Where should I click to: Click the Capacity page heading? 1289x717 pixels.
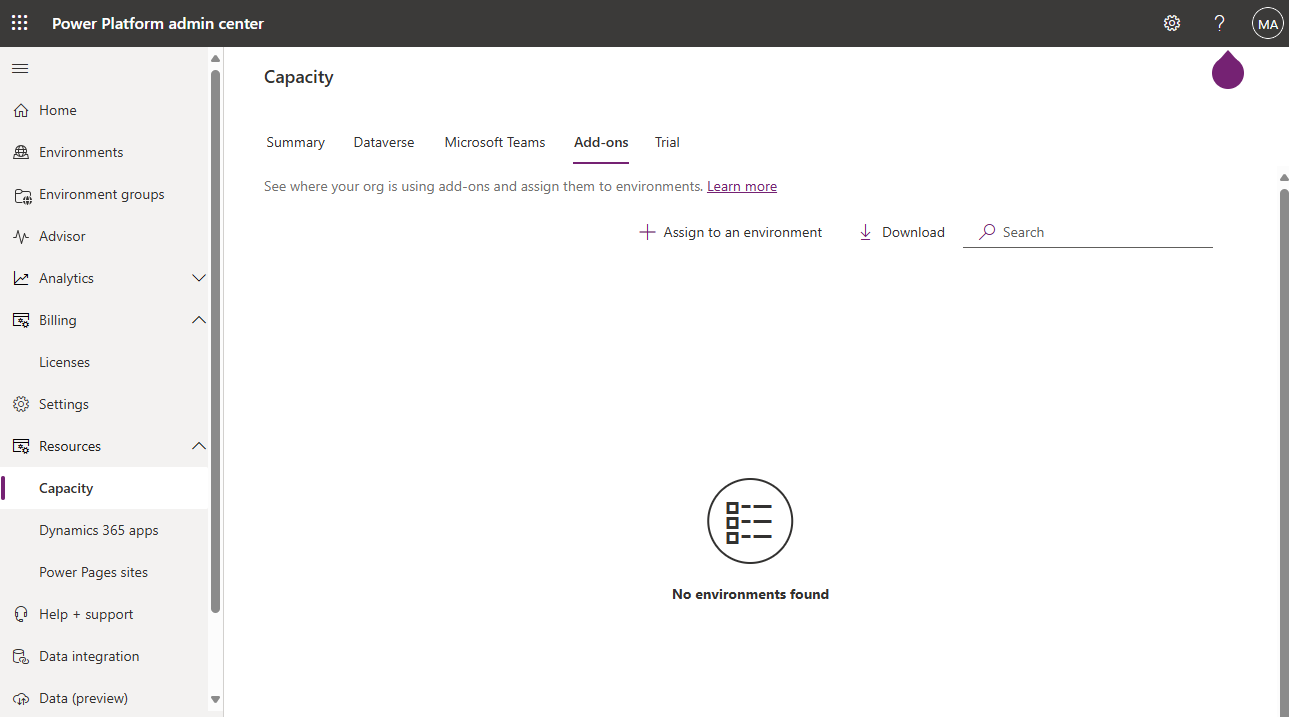pyautogui.click(x=299, y=77)
